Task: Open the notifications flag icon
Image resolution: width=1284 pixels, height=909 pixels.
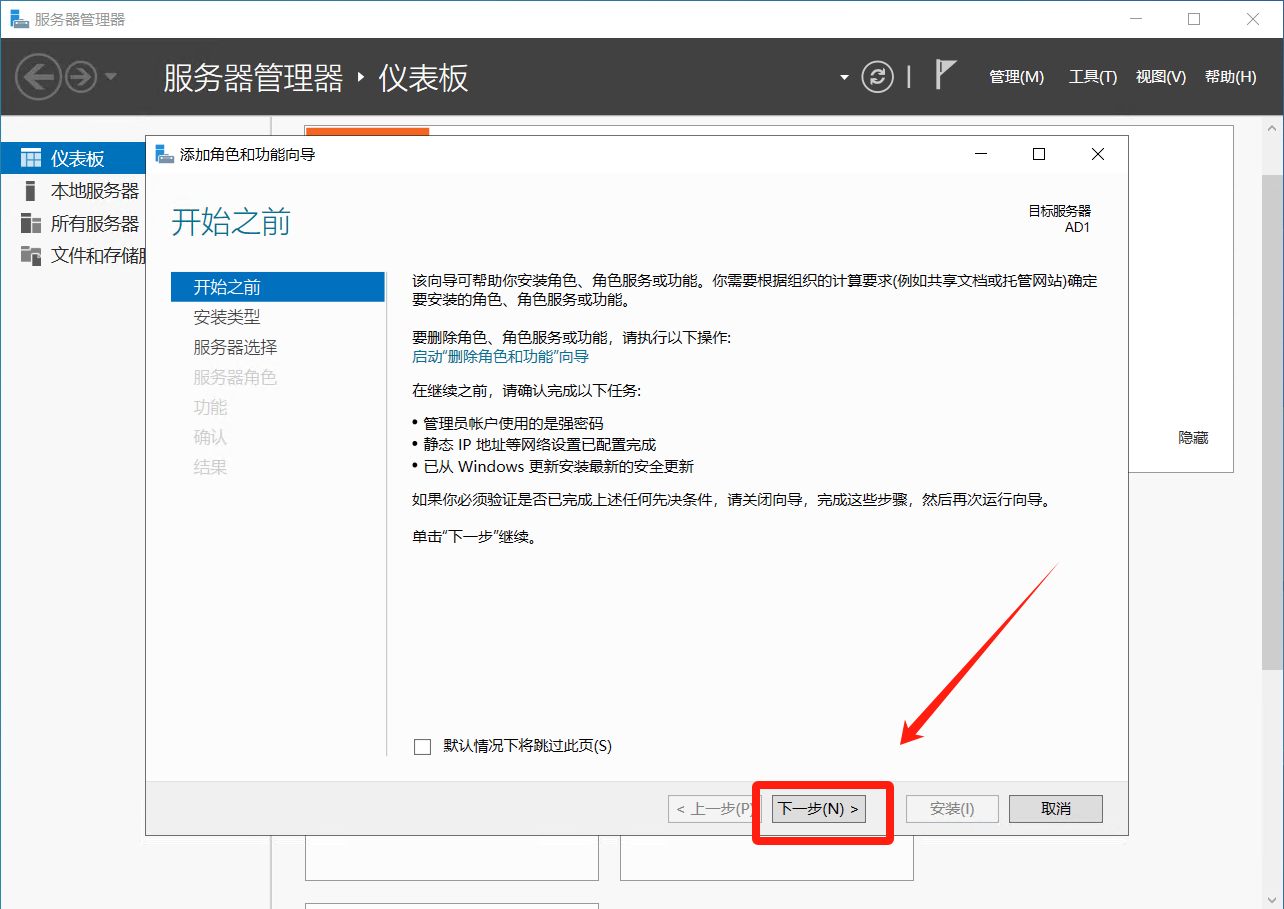Action: pos(945,75)
